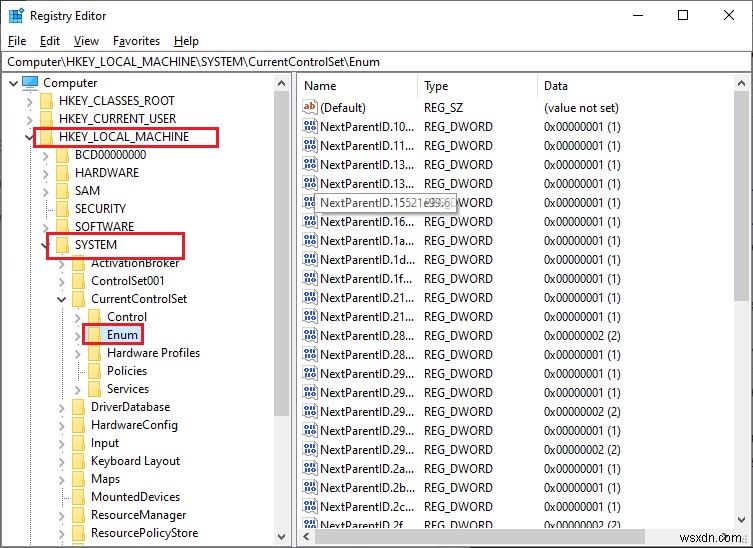Open the Favorites menu
Viewport: 753px width, 548px height.
[x=136, y=41]
